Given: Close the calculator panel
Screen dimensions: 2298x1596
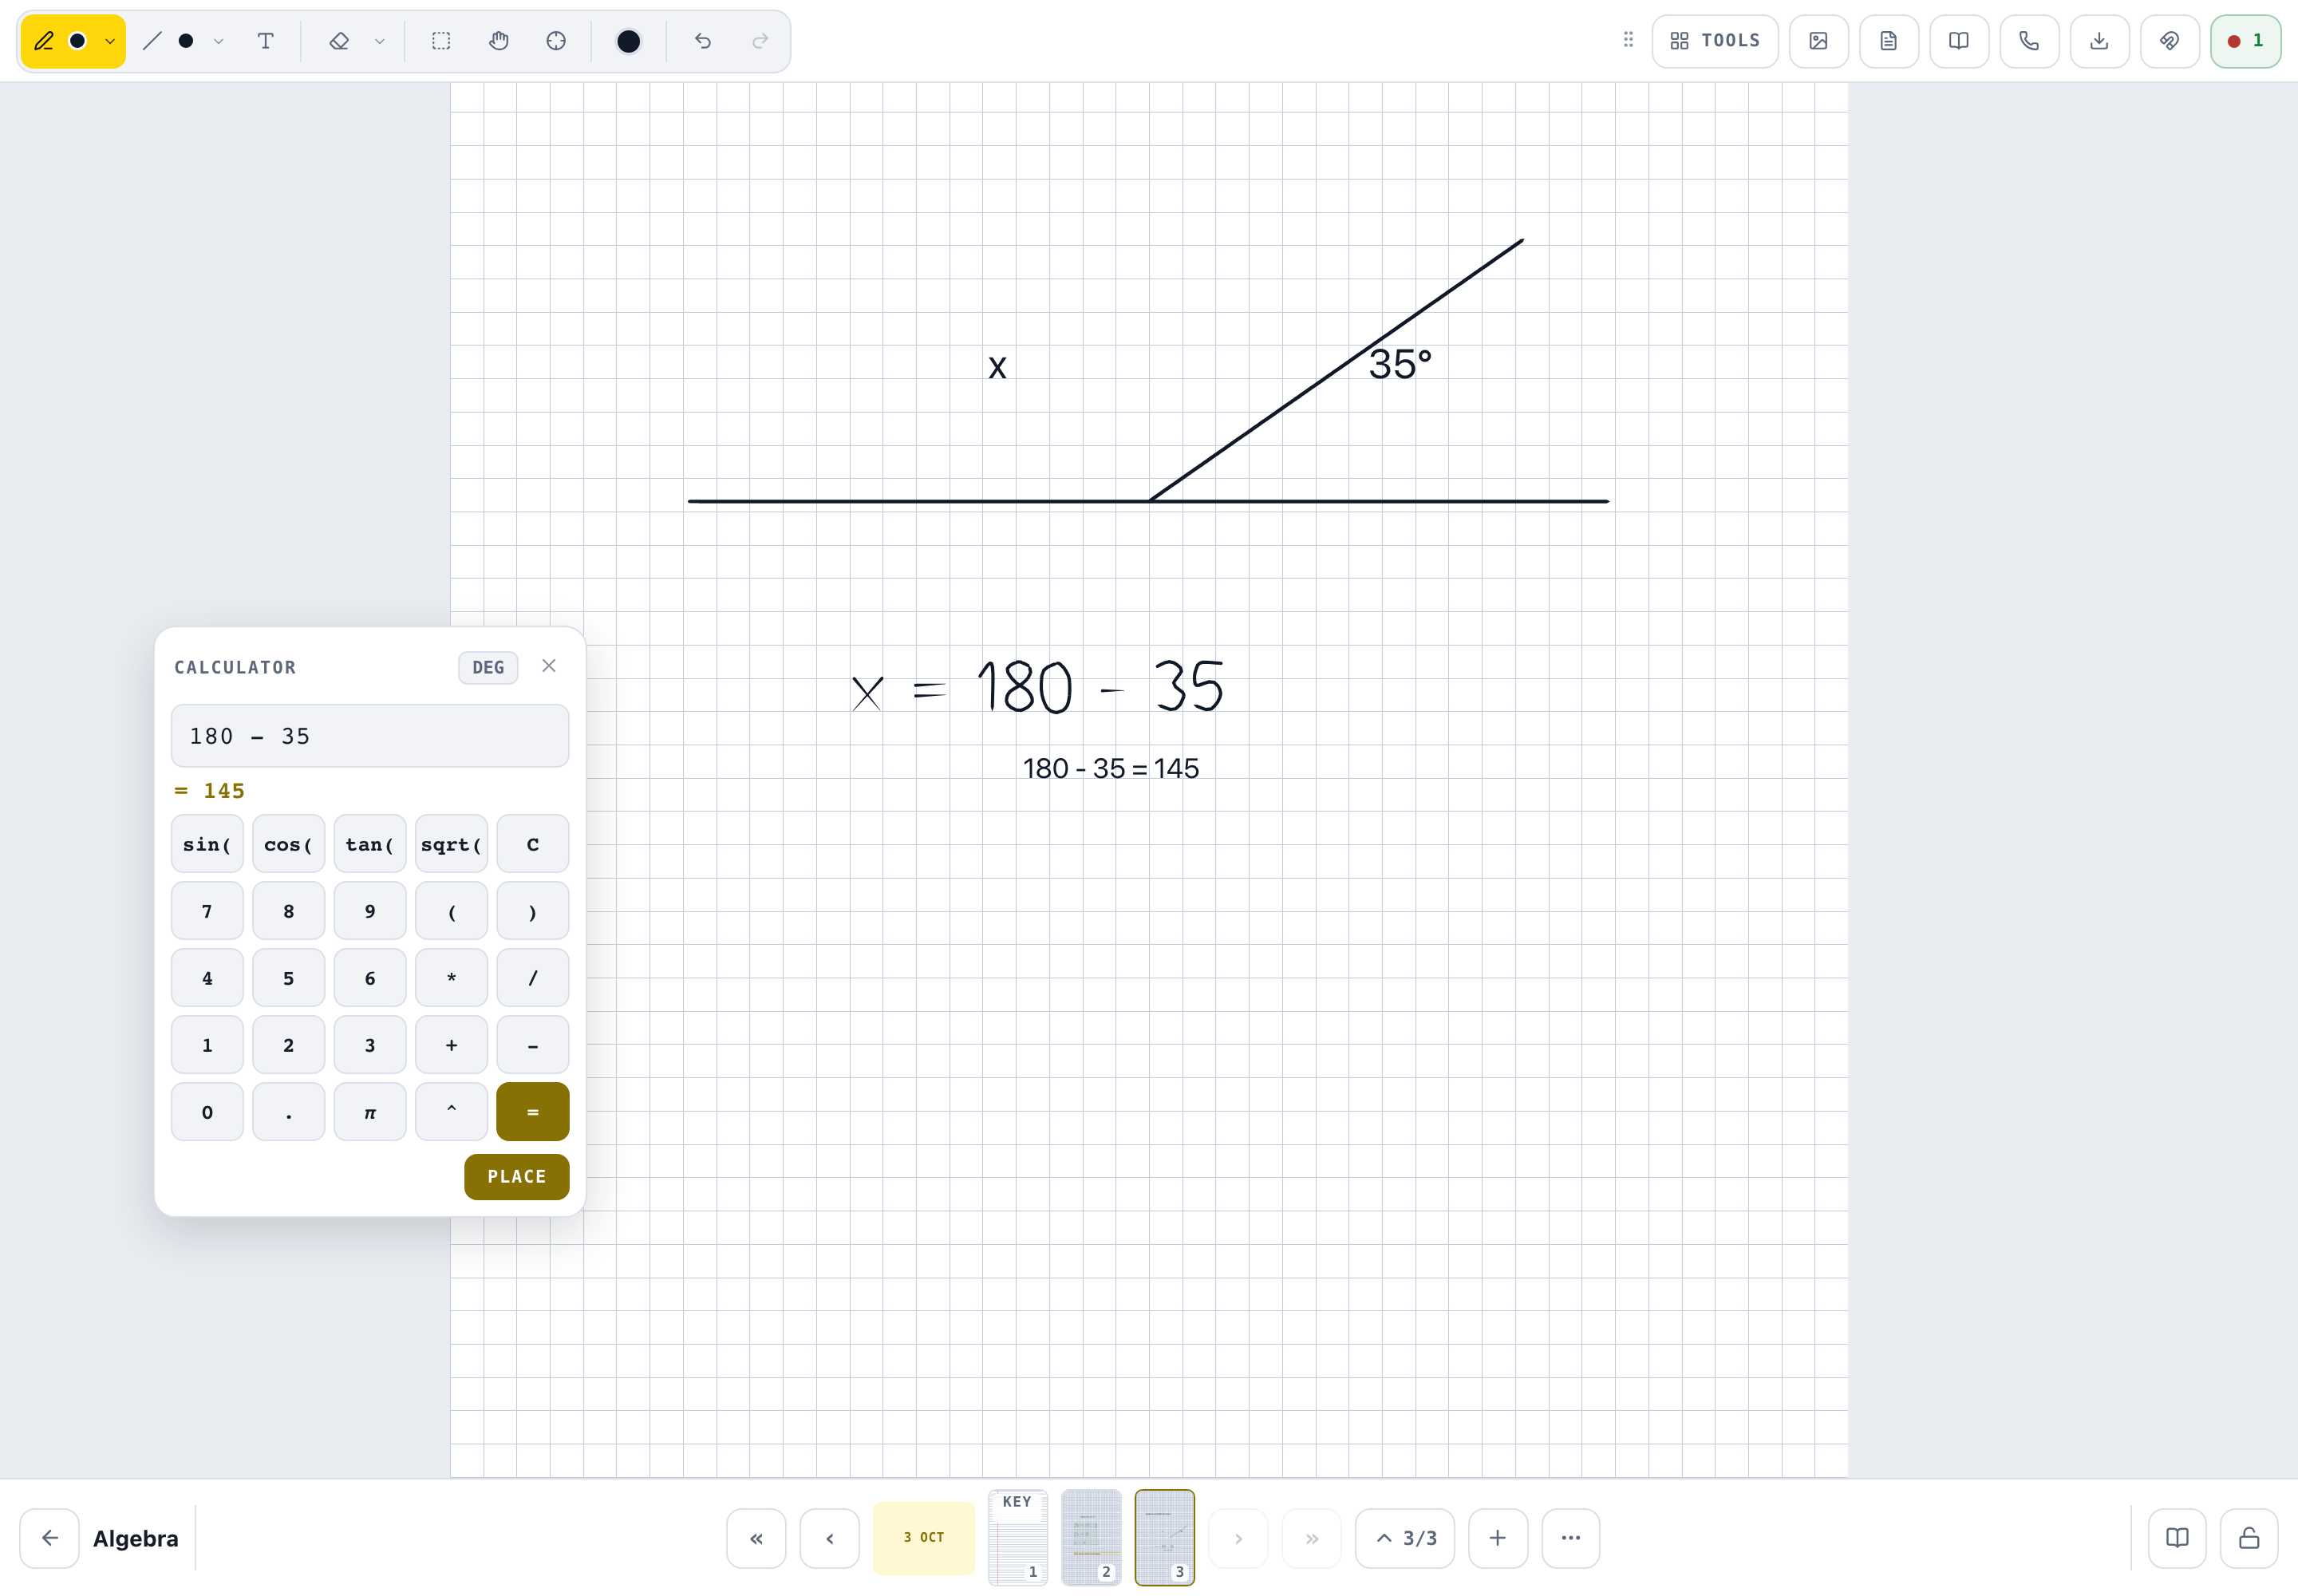Looking at the screenshot, I should click(549, 666).
